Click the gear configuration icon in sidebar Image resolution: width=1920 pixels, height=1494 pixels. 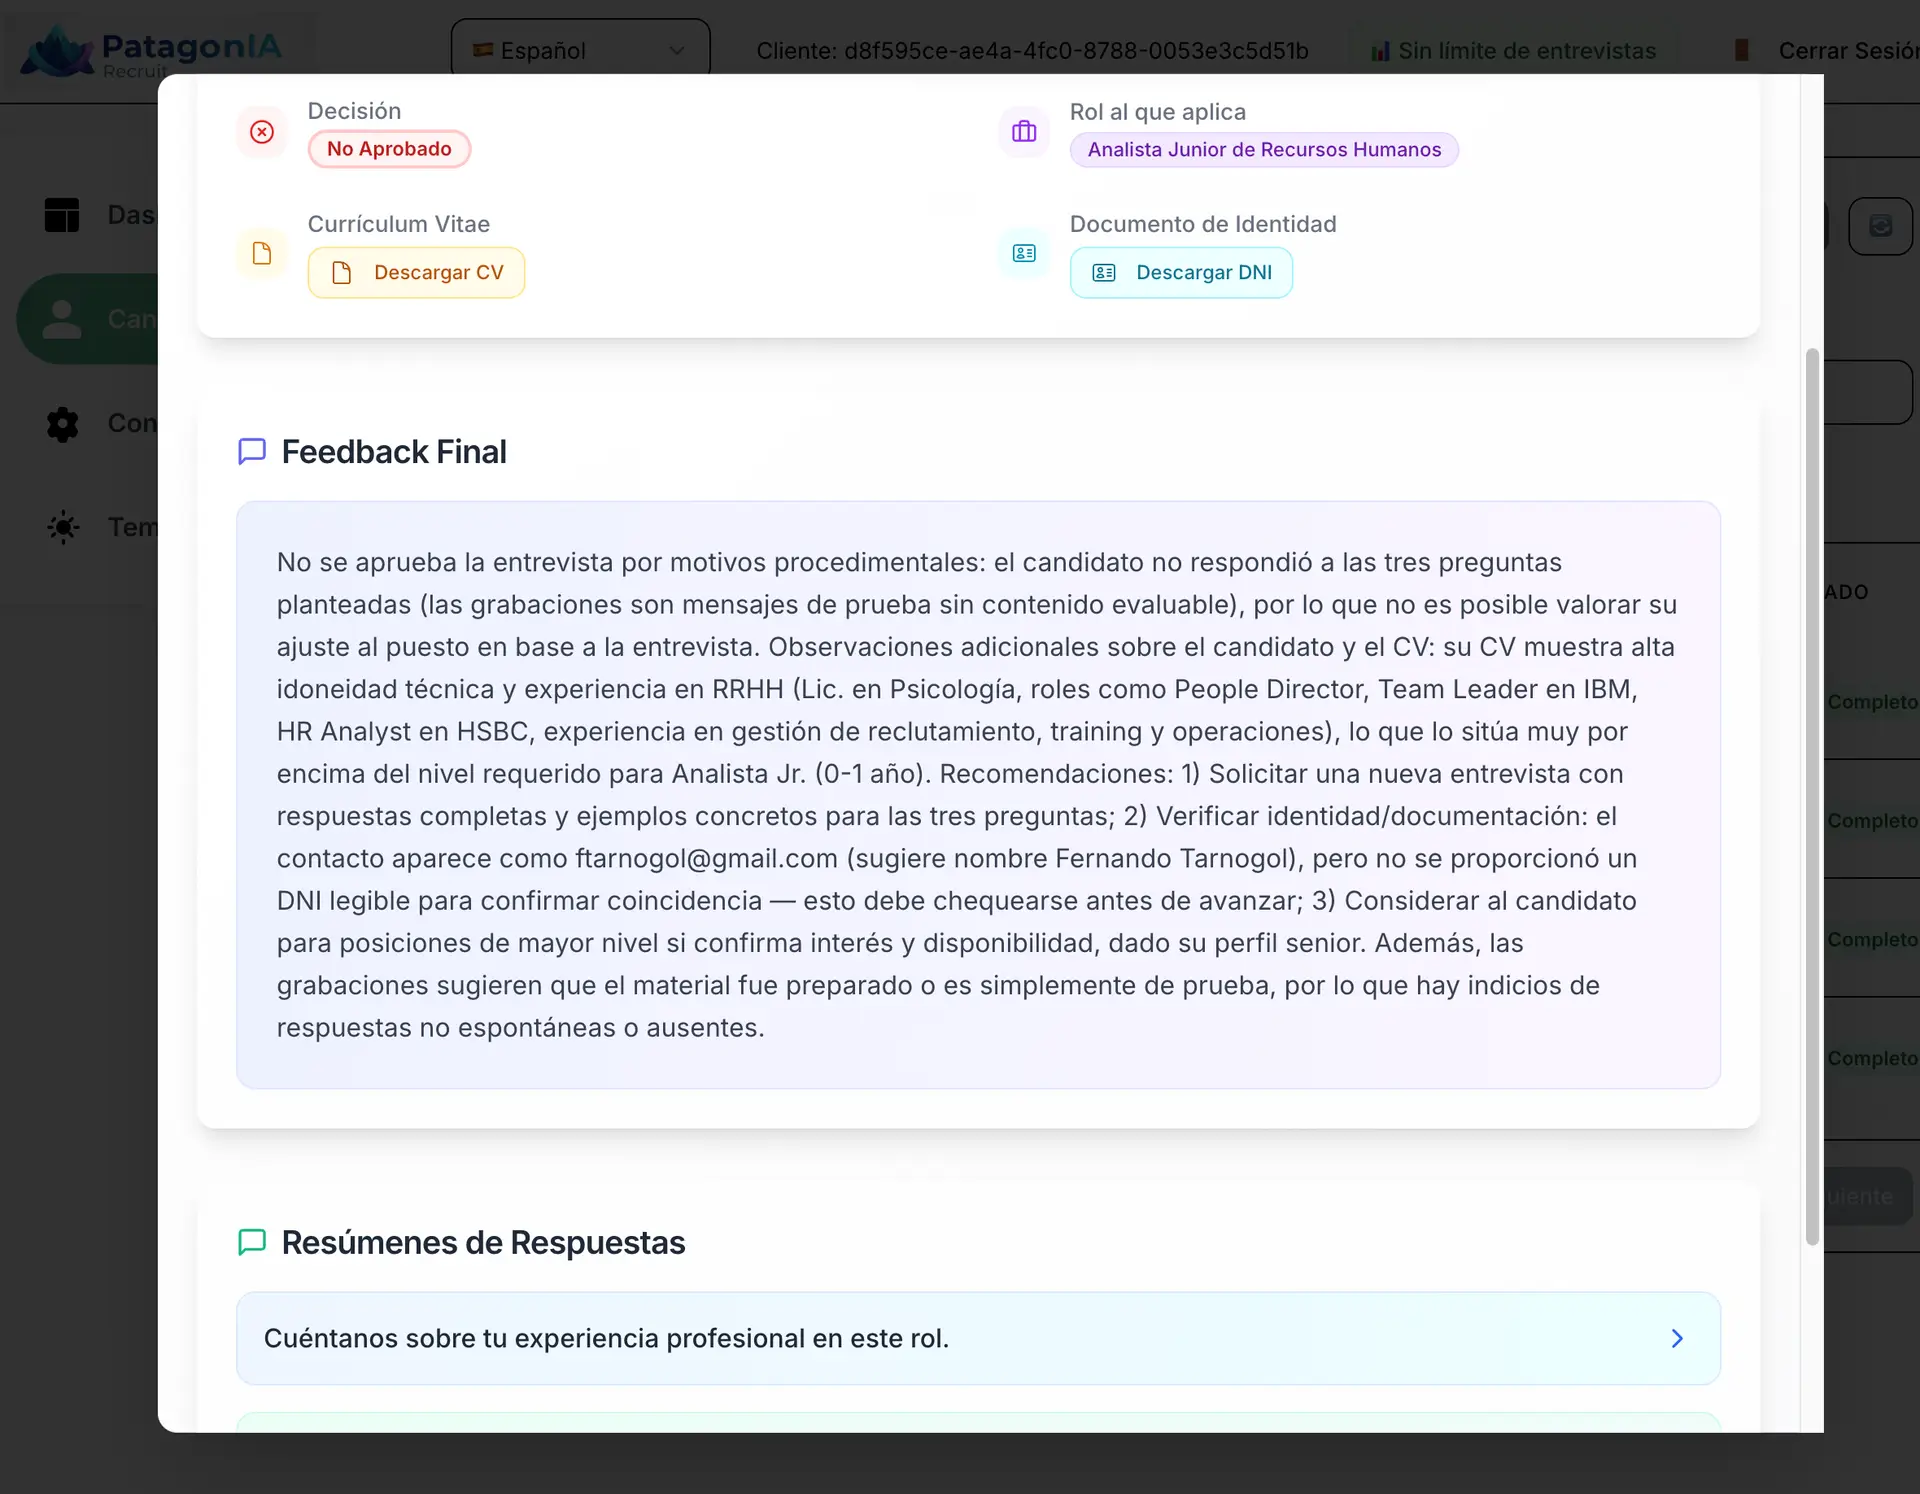point(62,424)
